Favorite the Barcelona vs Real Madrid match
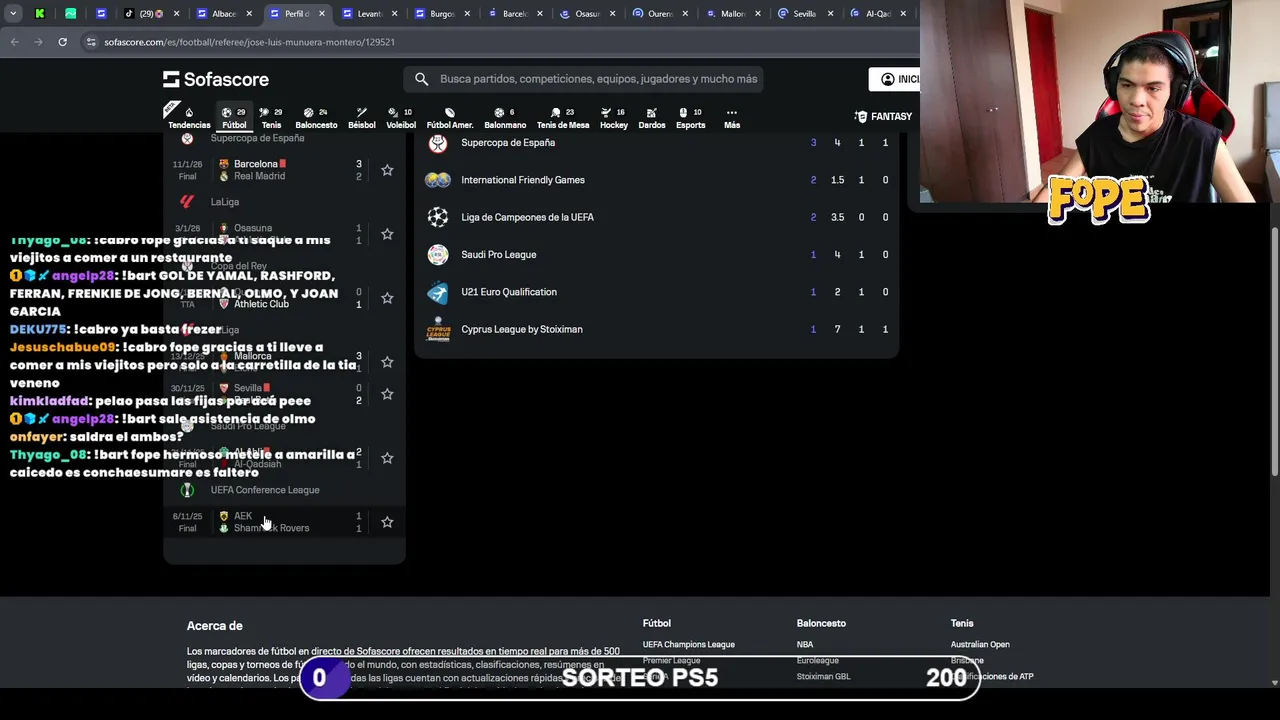 pos(387,170)
